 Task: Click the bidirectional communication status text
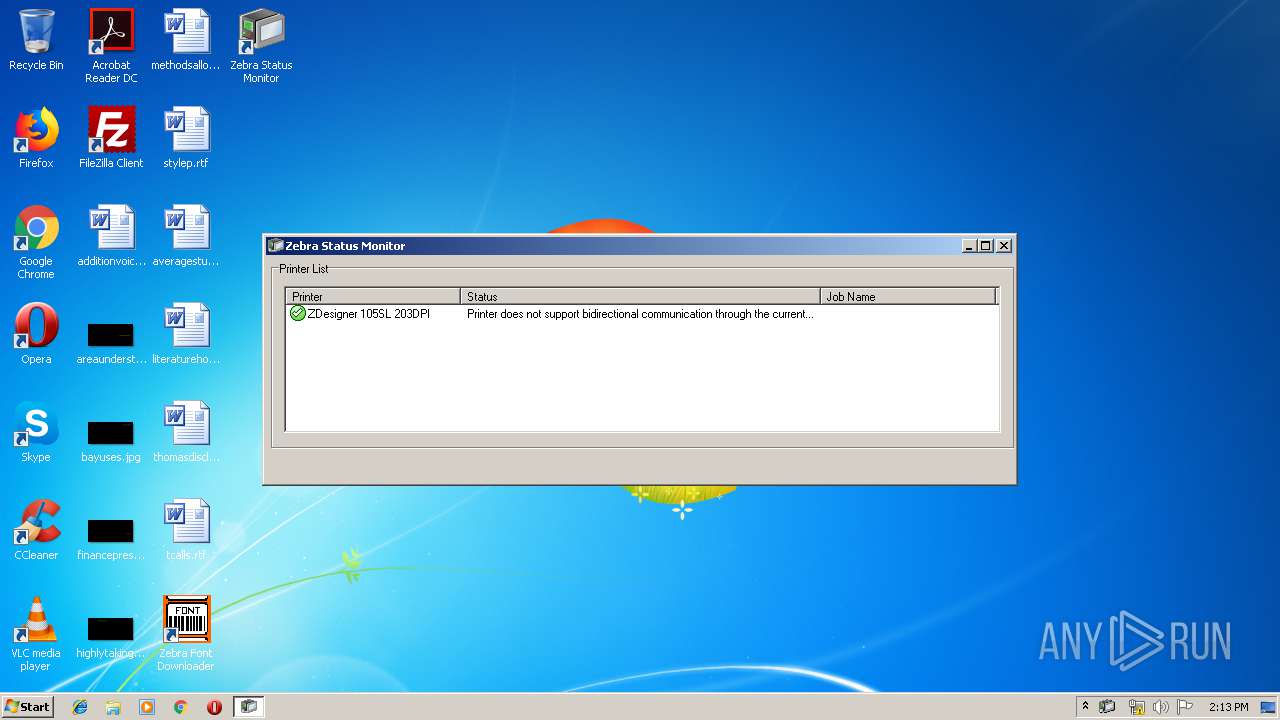[640, 314]
